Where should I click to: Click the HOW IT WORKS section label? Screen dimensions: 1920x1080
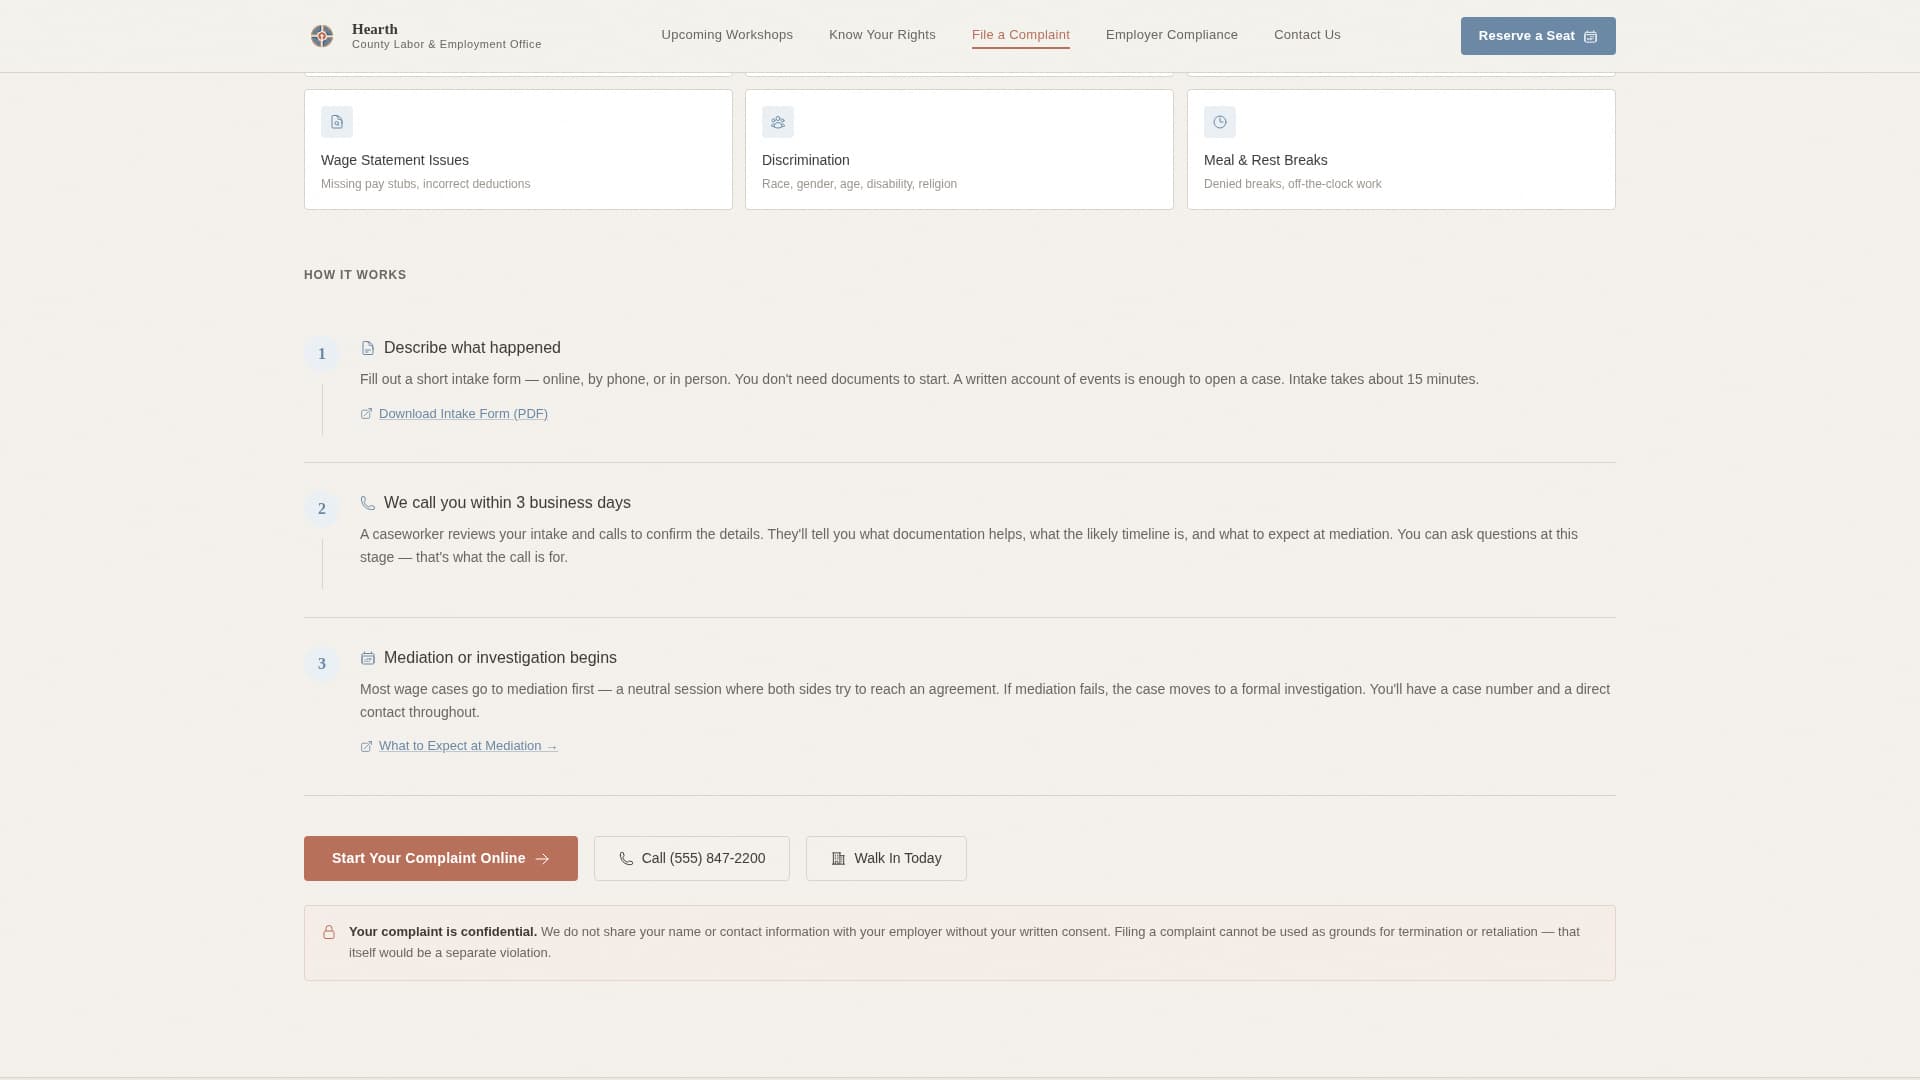(355, 275)
